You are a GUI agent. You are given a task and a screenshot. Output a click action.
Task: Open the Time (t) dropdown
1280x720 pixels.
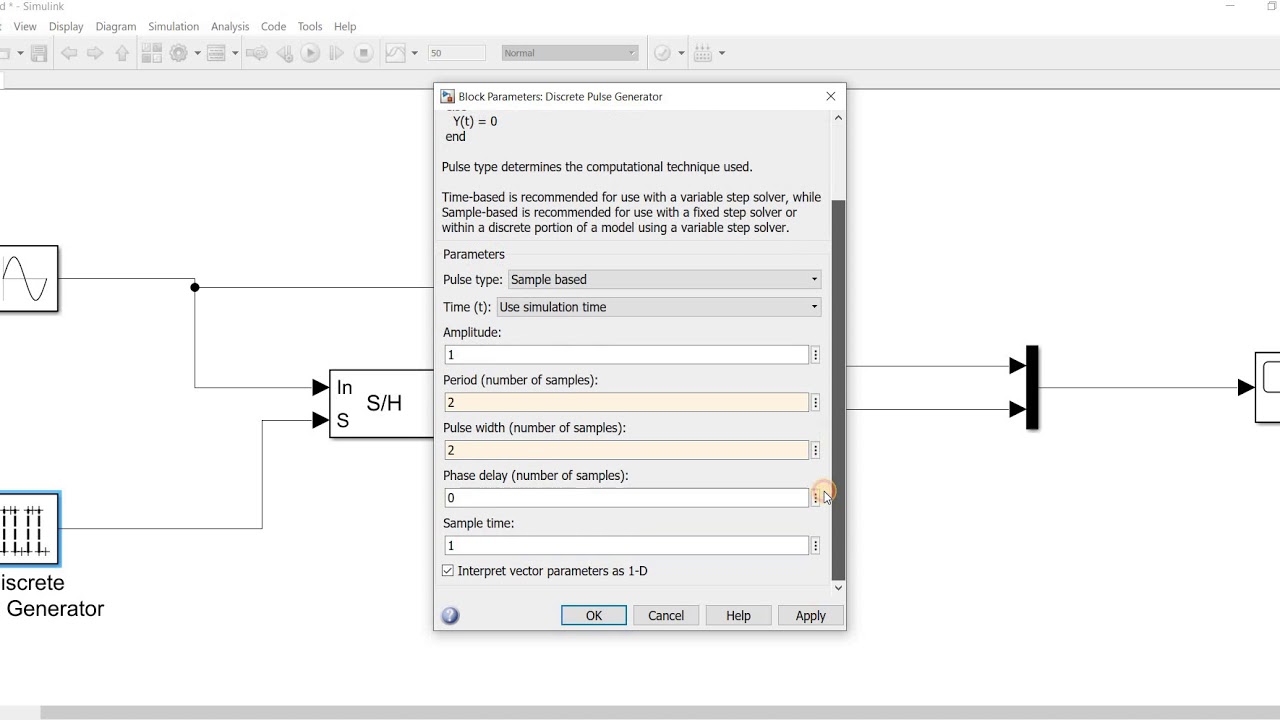pyautogui.click(x=659, y=307)
